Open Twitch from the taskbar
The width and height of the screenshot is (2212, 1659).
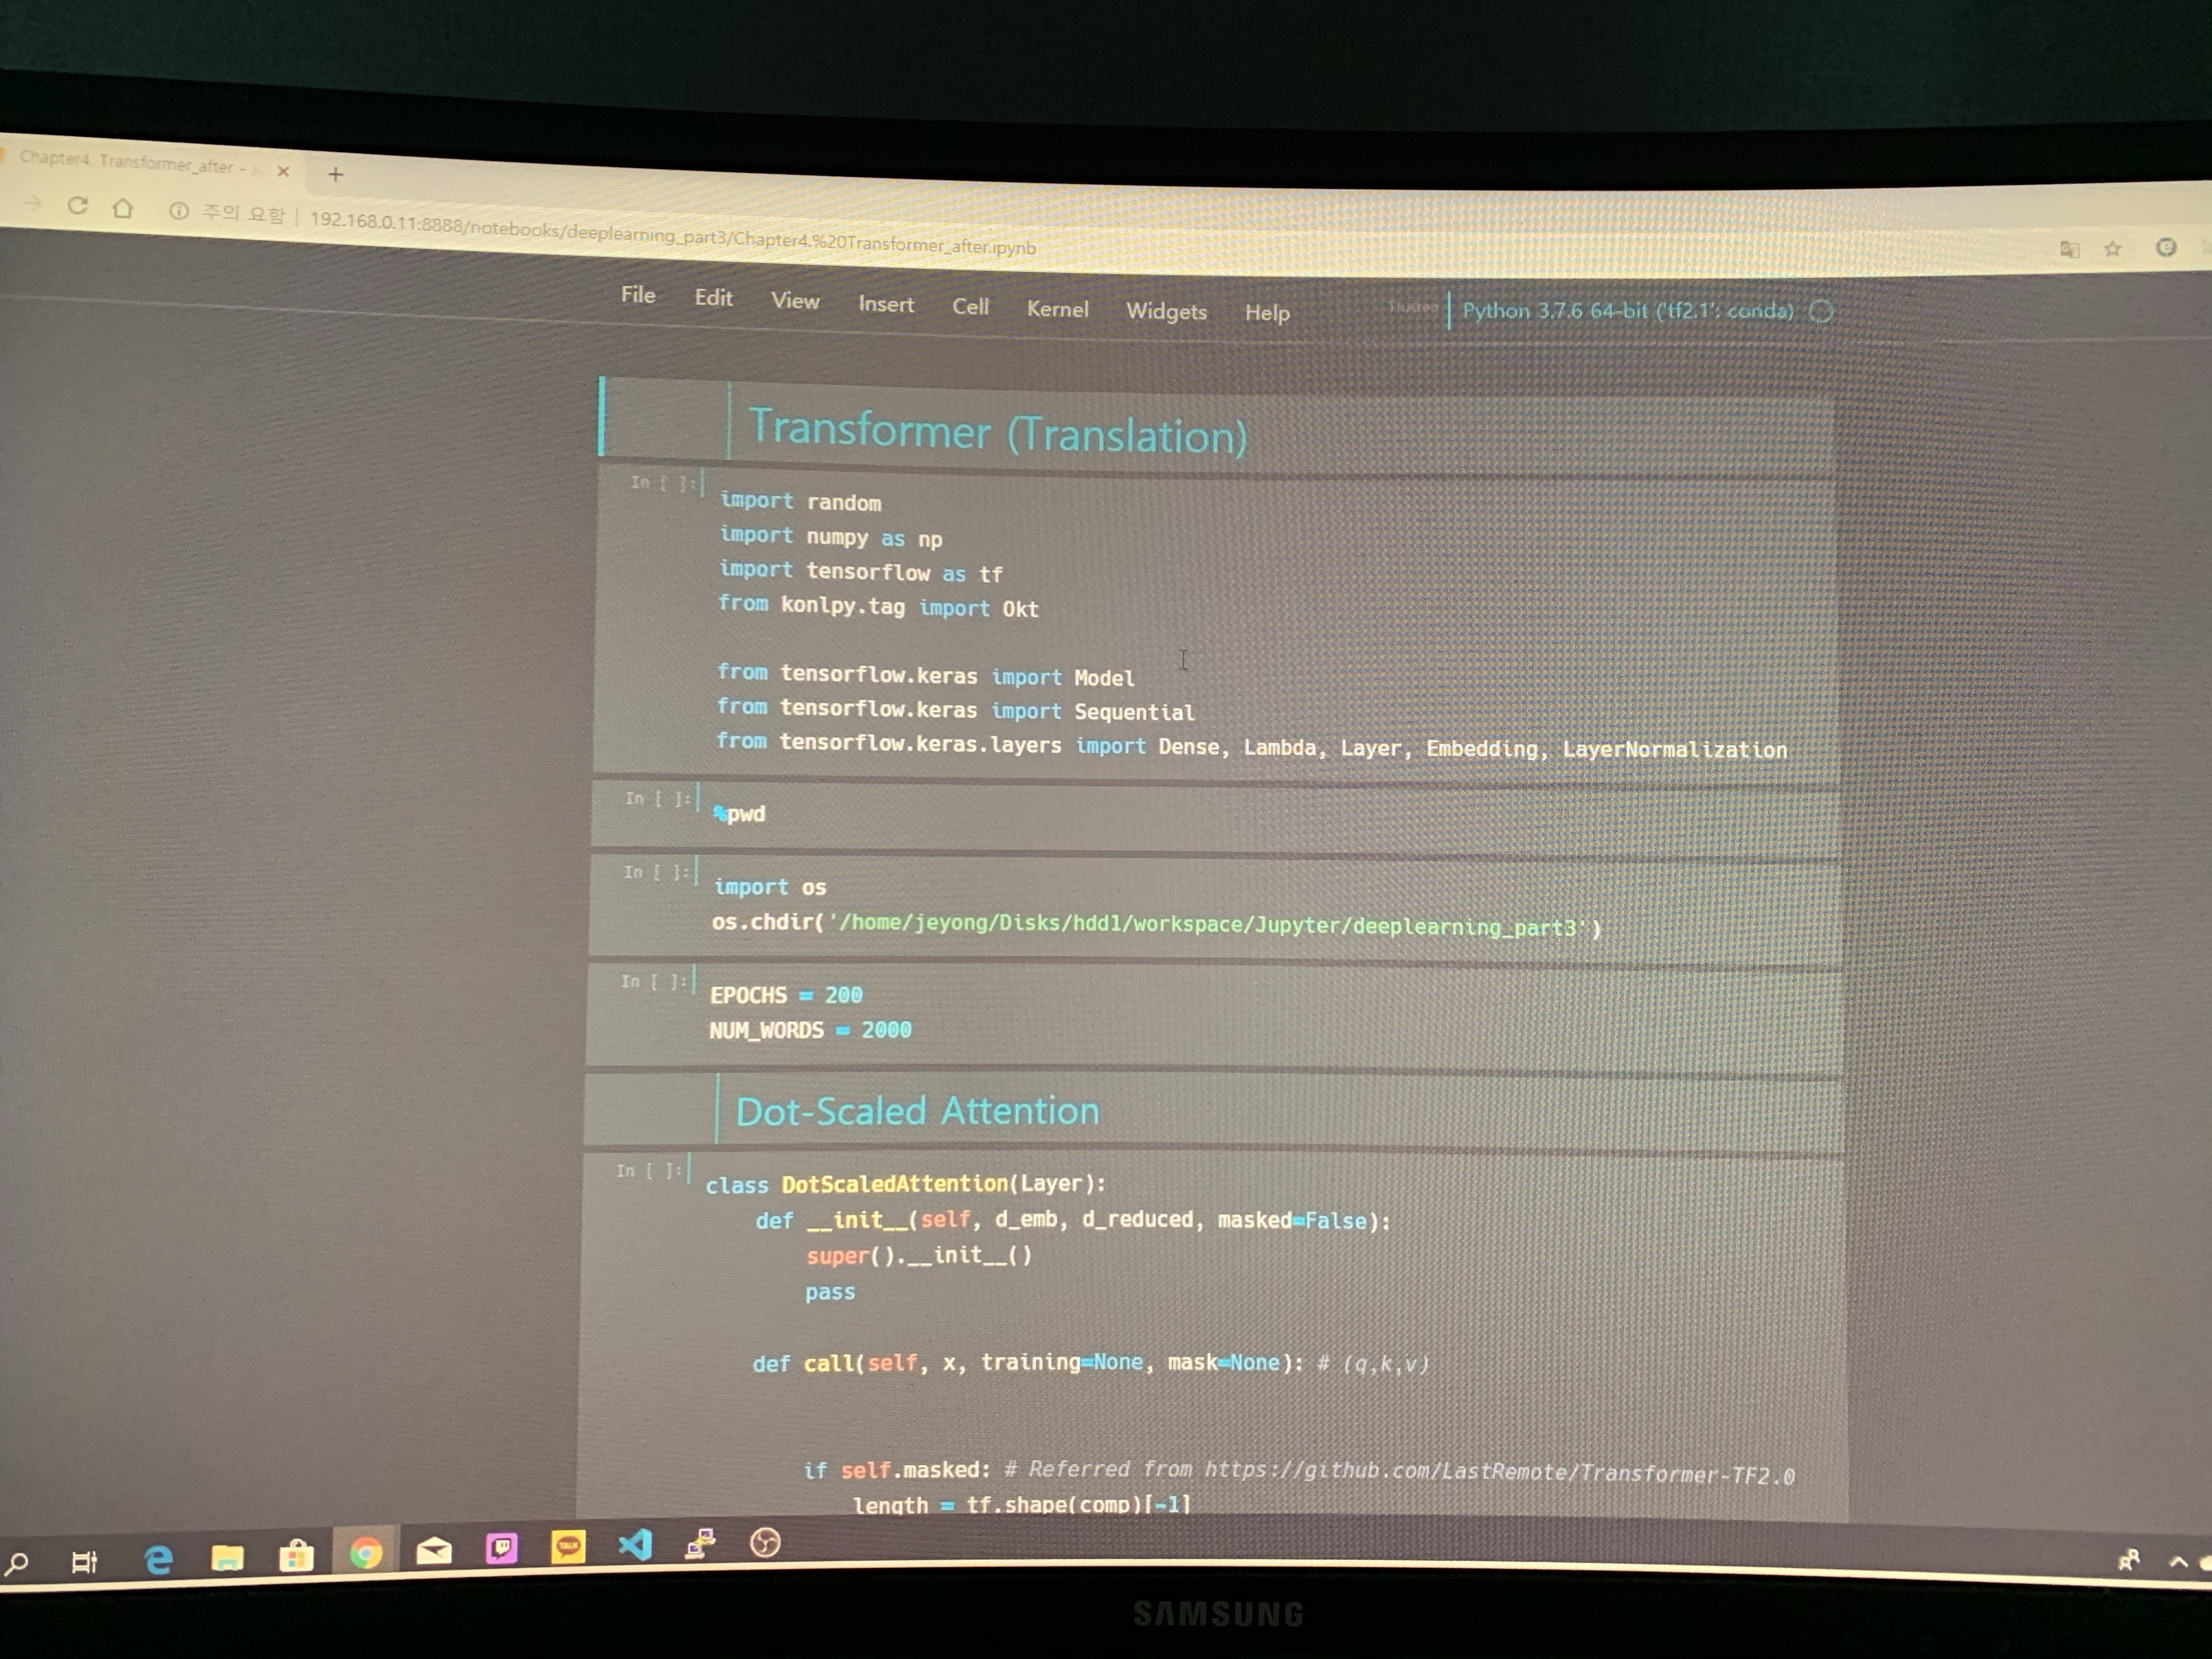(x=502, y=1549)
